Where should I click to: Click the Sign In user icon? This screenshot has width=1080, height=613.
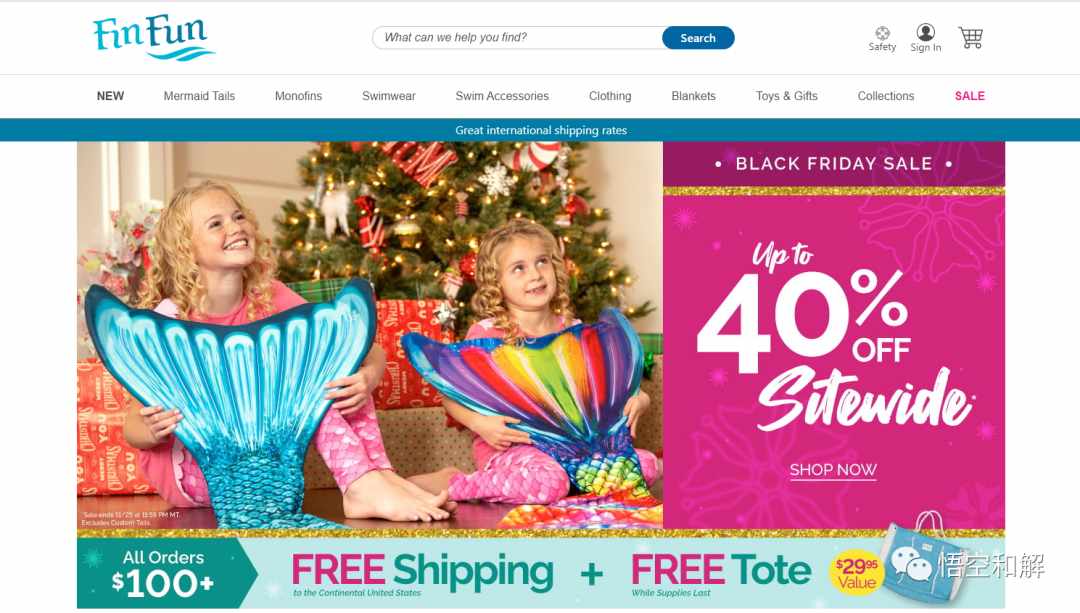[x=925, y=32]
